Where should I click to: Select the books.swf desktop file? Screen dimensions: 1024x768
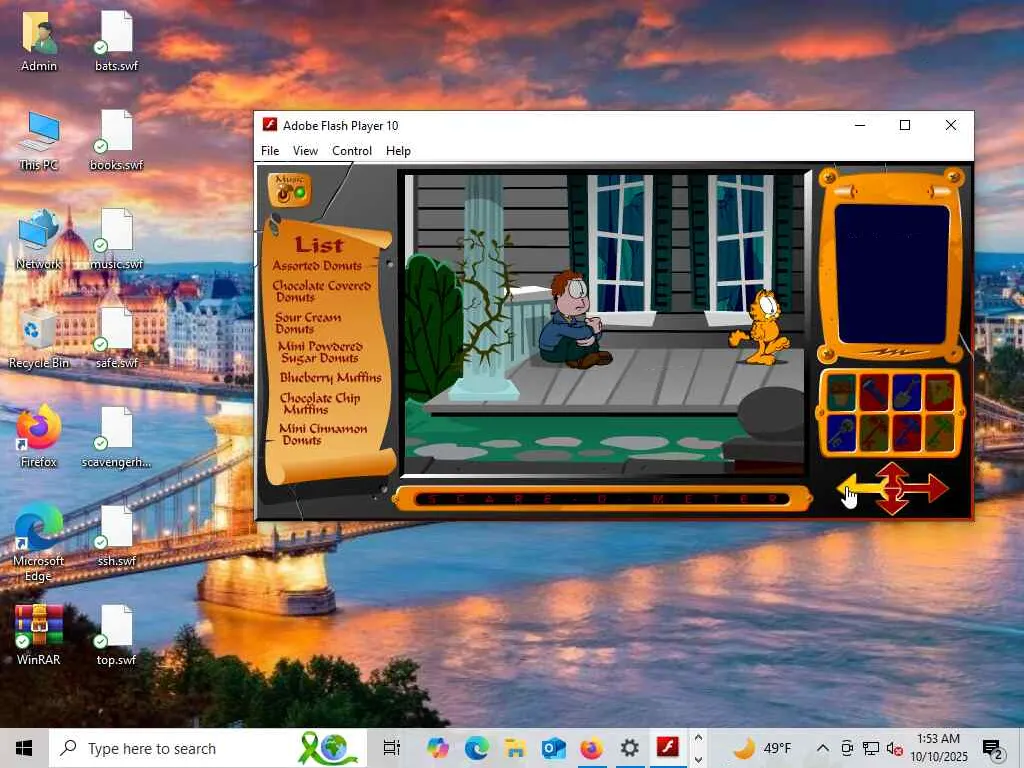(116, 140)
